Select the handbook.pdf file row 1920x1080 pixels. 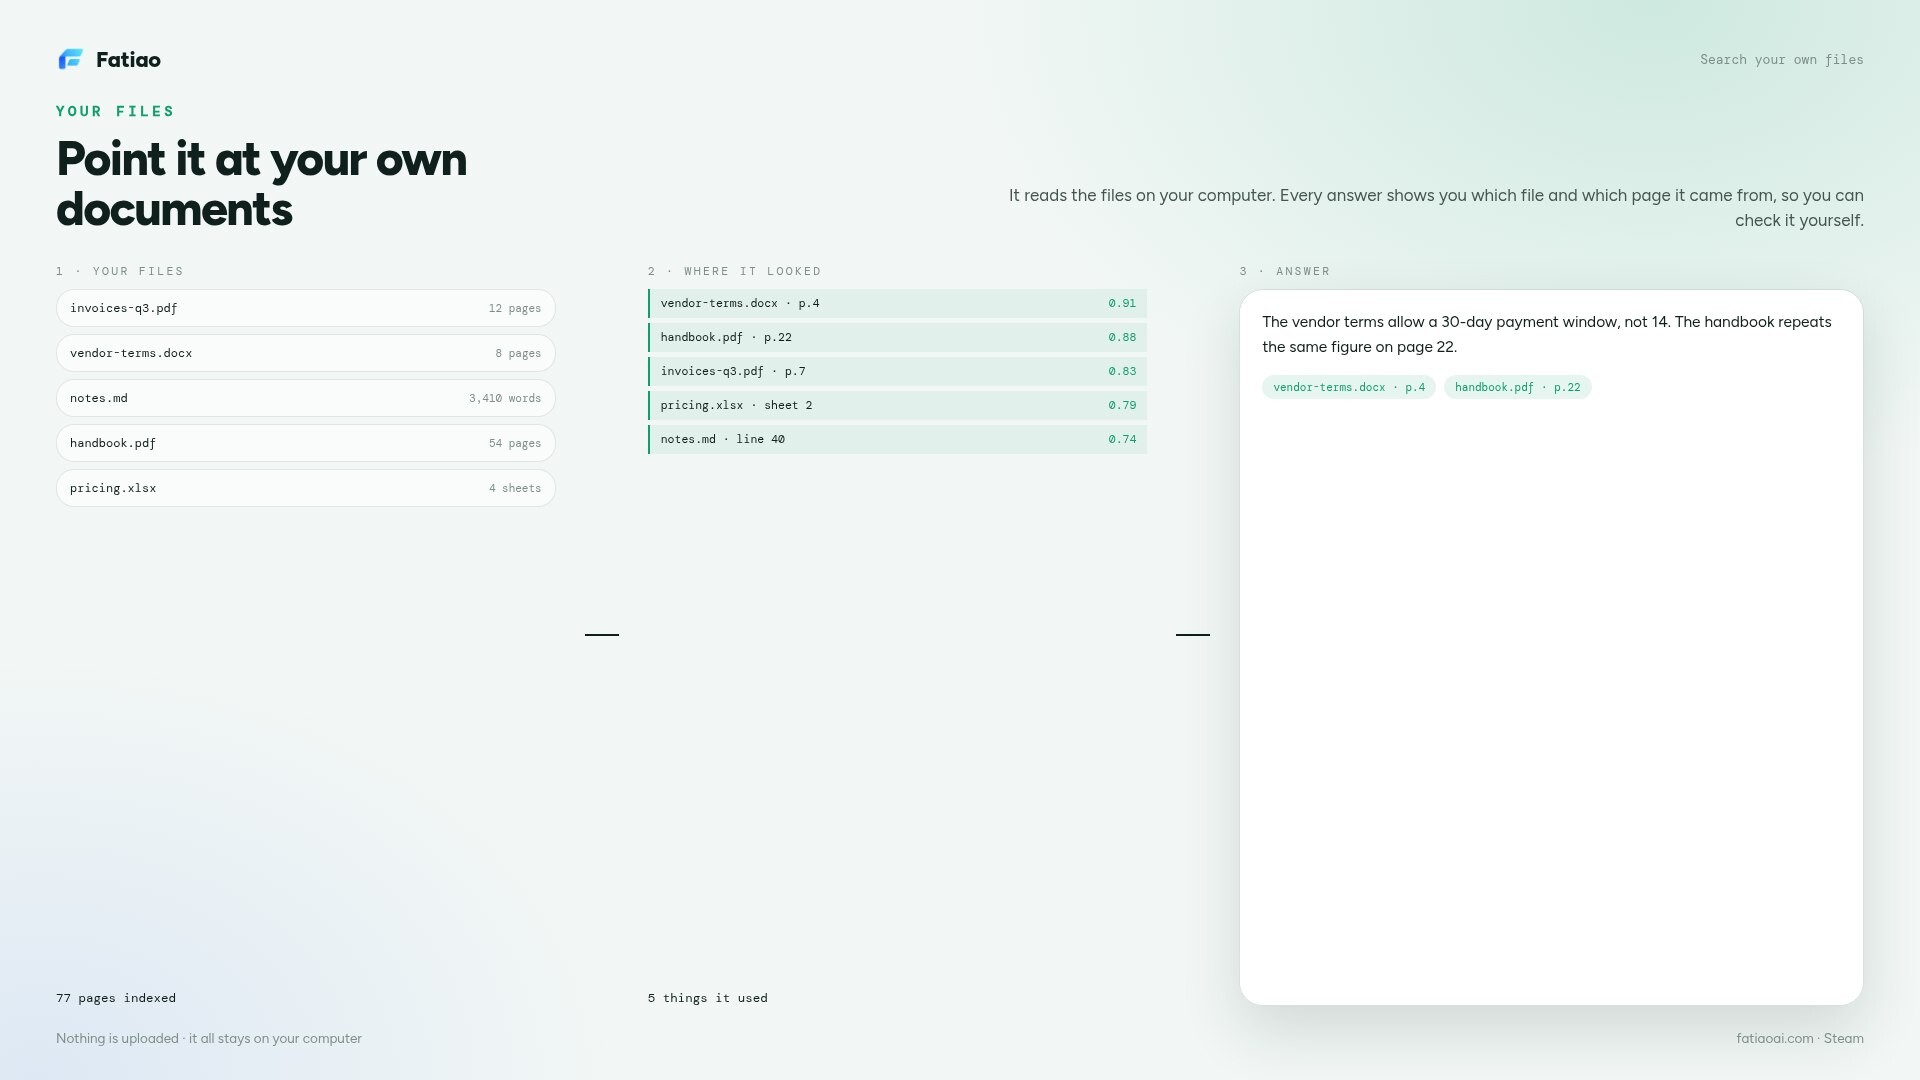pos(306,443)
